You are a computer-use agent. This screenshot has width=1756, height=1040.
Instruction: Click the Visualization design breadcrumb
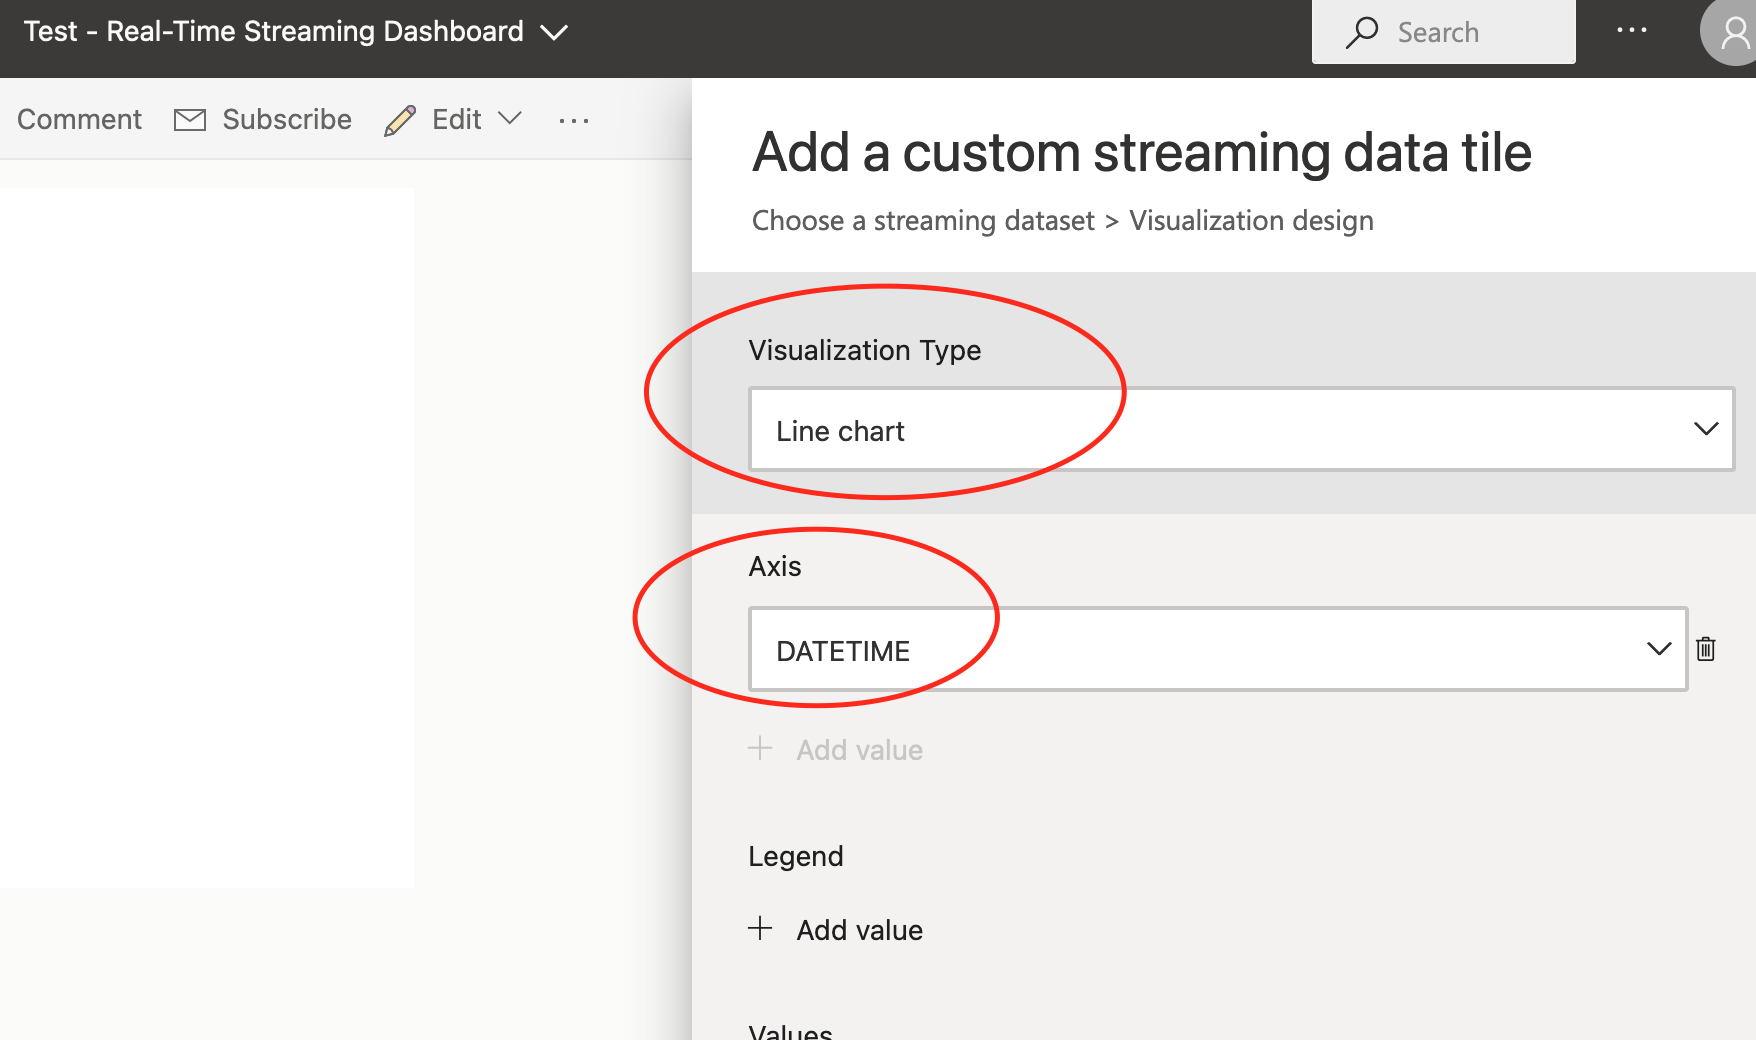1251,221
